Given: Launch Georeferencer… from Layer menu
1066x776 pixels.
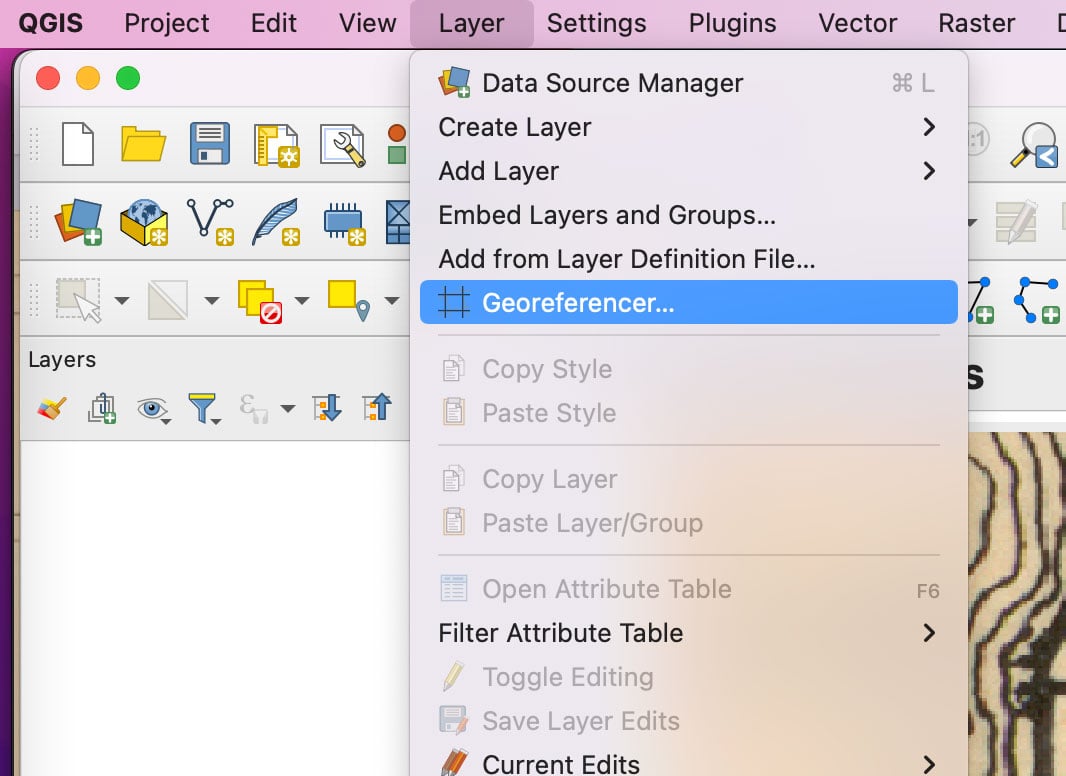Looking at the screenshot, I should [x=689, y=302].
